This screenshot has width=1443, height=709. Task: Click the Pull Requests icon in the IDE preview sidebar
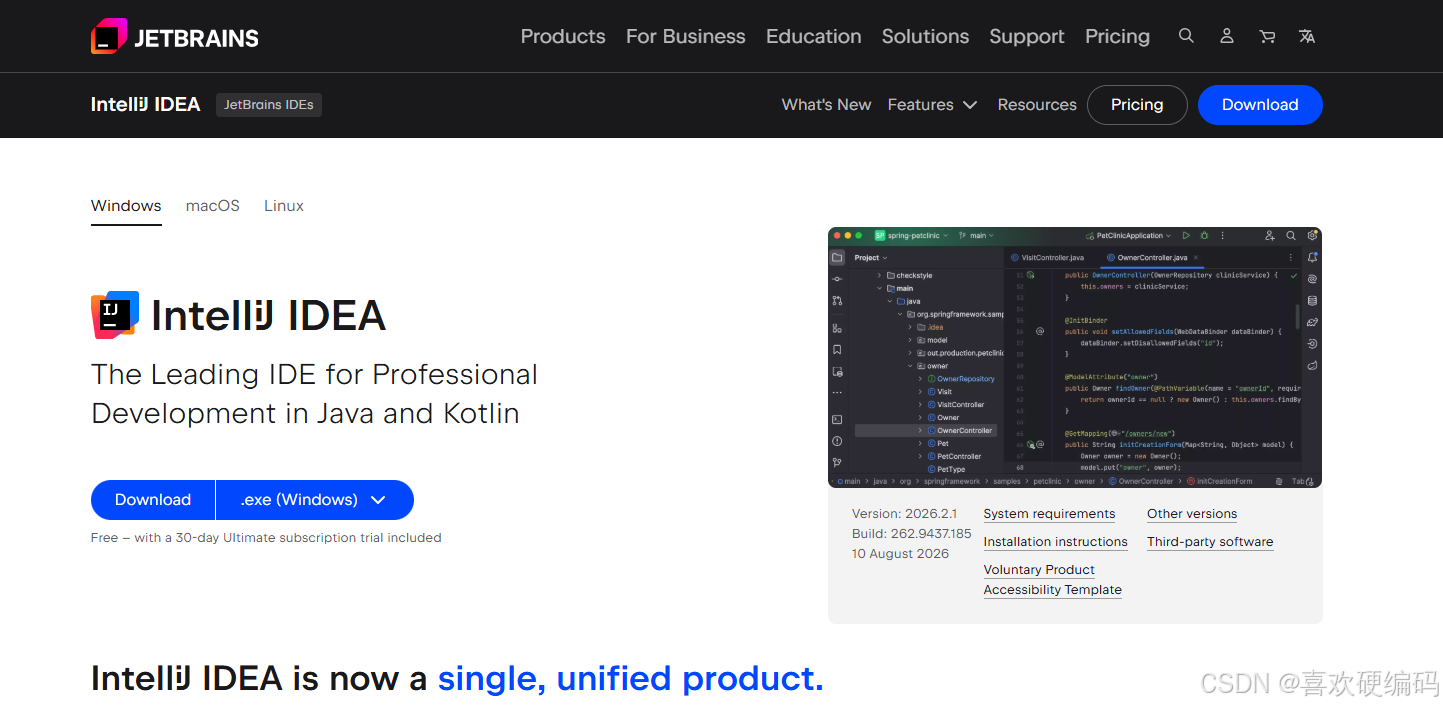tap(837, 300)
